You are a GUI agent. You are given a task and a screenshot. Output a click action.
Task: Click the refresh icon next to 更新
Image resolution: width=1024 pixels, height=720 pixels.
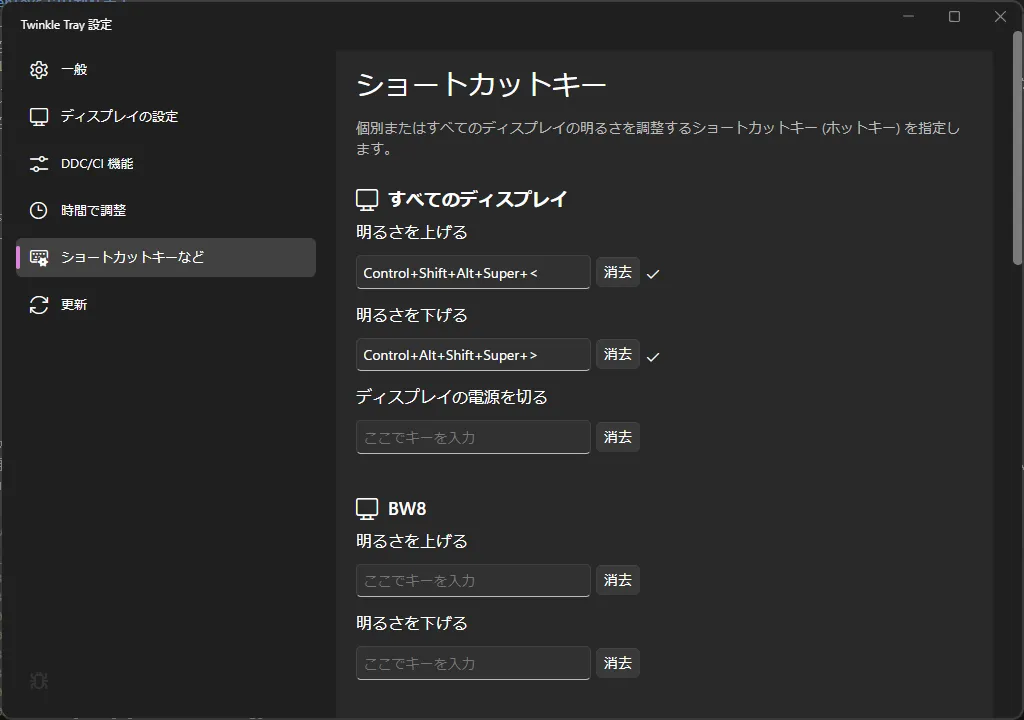coord(38,304)
